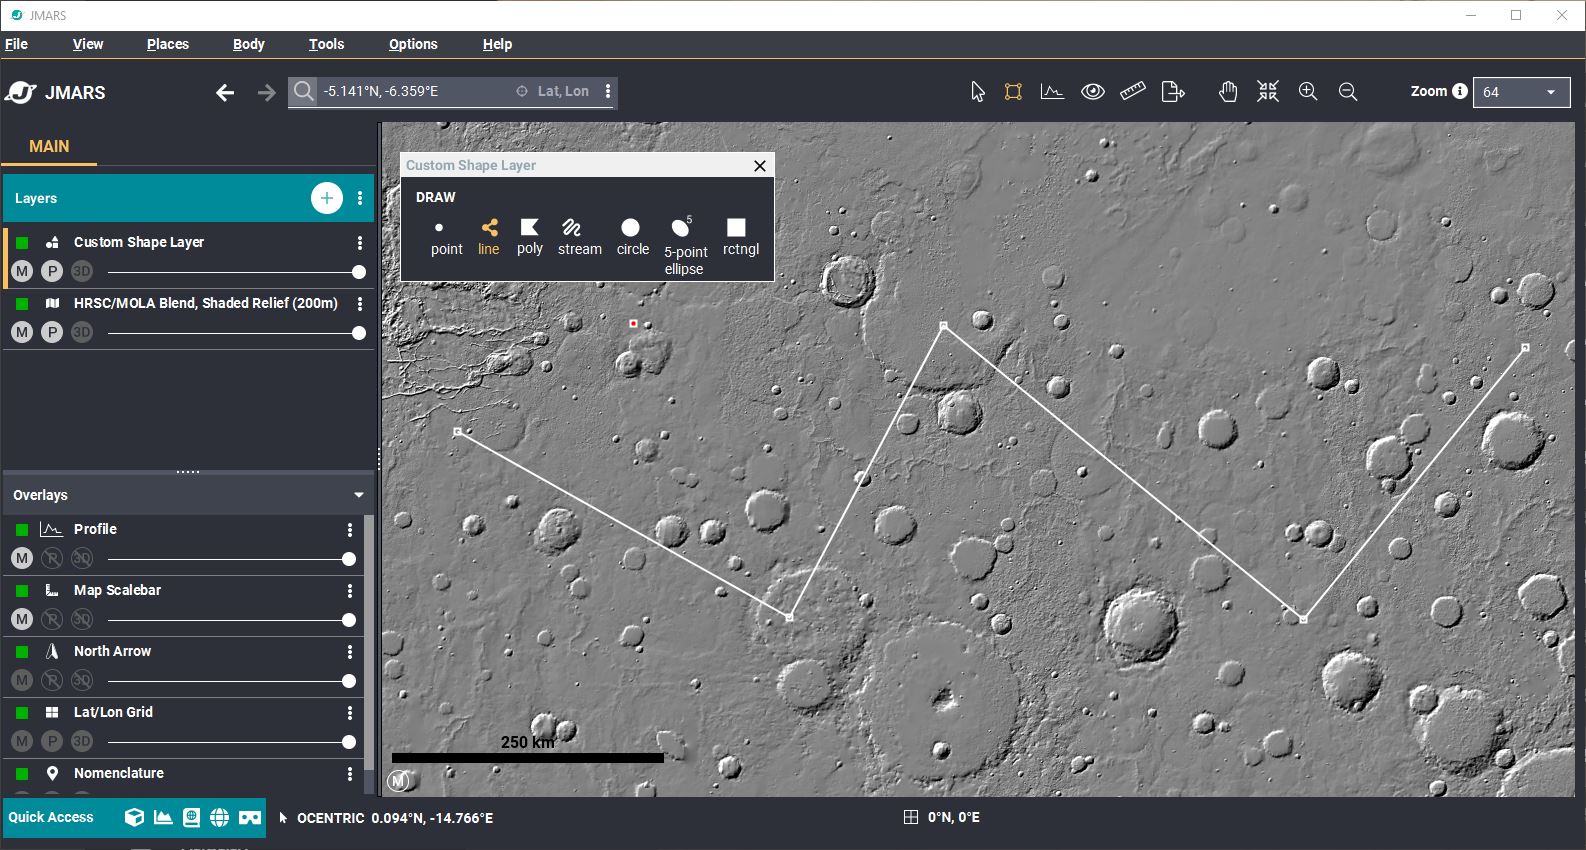Toggle Profile overlay M button
Image resolution: width=1586 pixels, height=850 pixels.
pyautogui.click(x=22, y=558)
